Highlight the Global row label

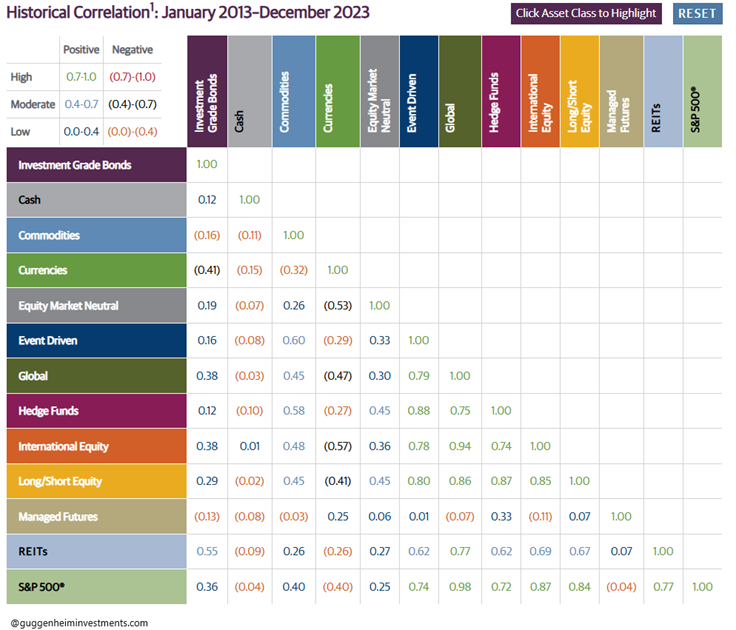pyautogui.click(x=96, y=376)
